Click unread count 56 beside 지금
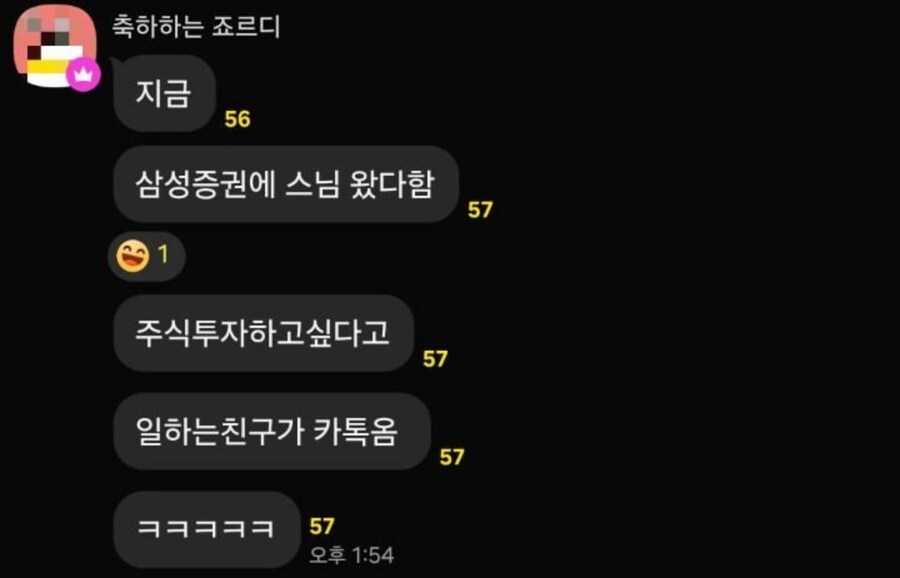The image size is (900, 578). pyautogui.click(x=237, y=119)
